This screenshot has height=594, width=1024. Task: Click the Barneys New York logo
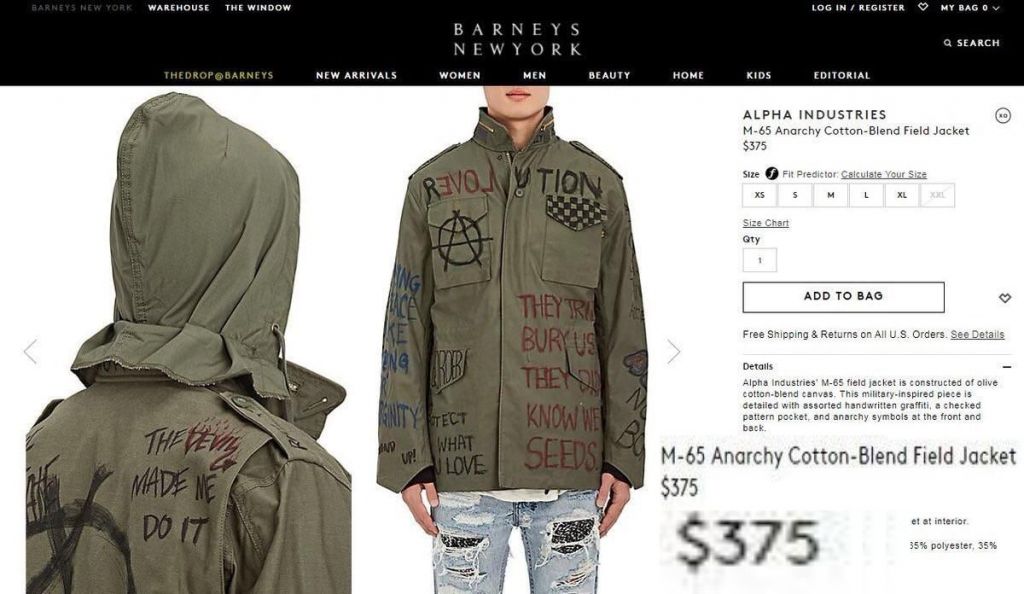pos(517,39)
